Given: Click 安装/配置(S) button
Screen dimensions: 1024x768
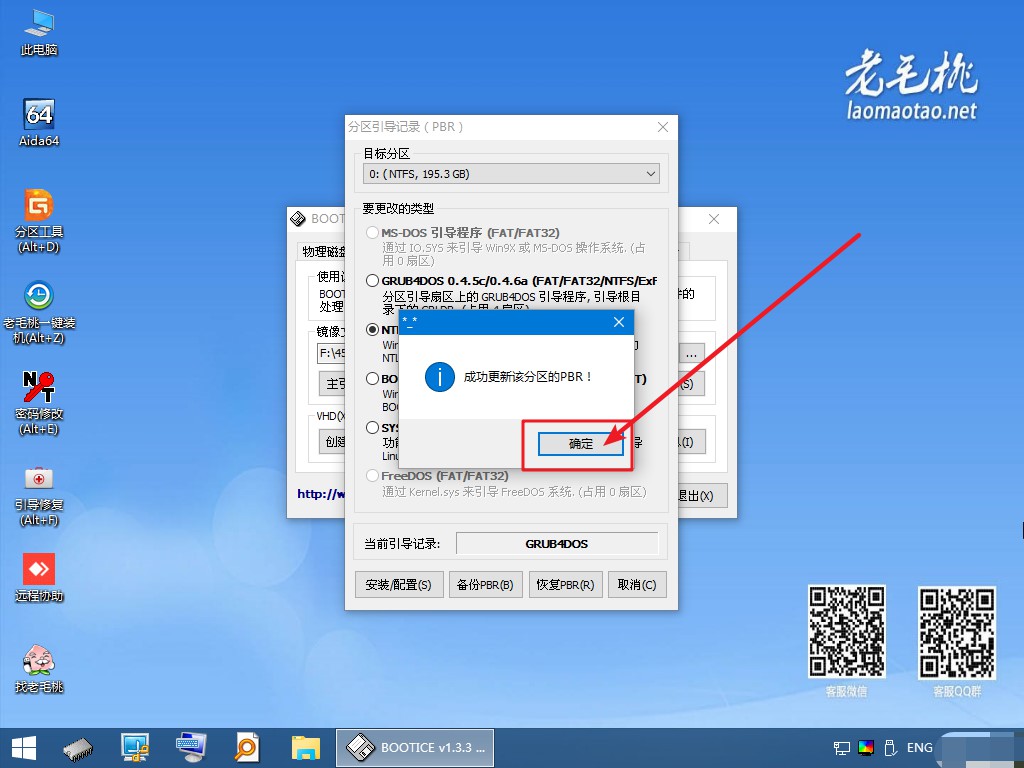Looking at the screenshot, I should 399,584.
